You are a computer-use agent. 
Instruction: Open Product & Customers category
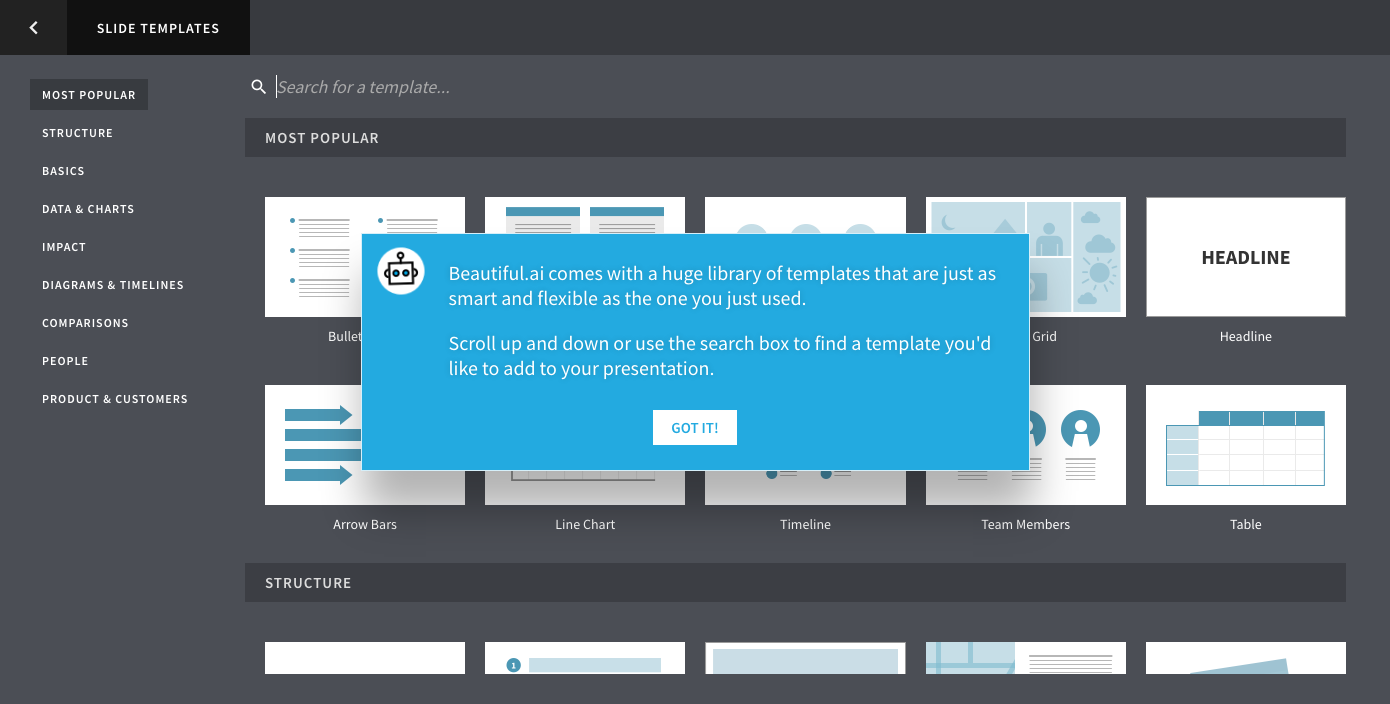click(x=115, y=399)
